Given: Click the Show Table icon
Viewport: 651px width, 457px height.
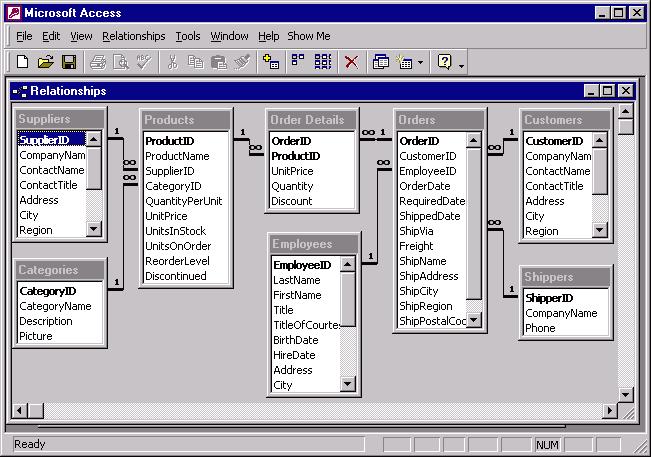Looking at the screenshot, I should [271, 62].
